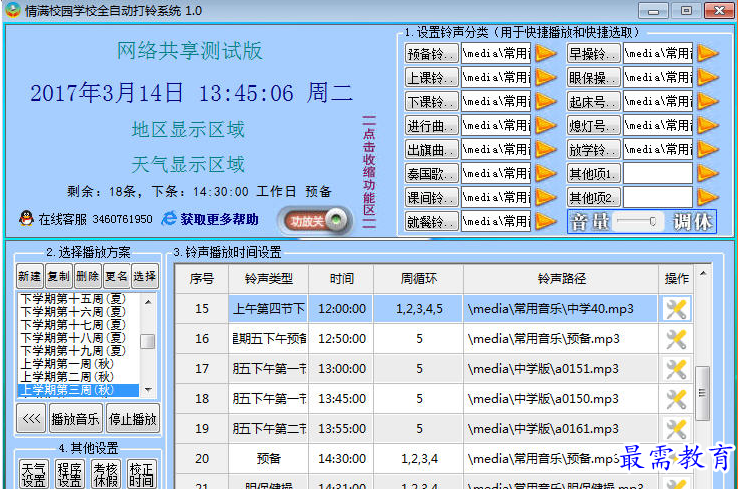Play the 其他项2 sound with its arrow
741x489 pixels.
click(707, 197)
